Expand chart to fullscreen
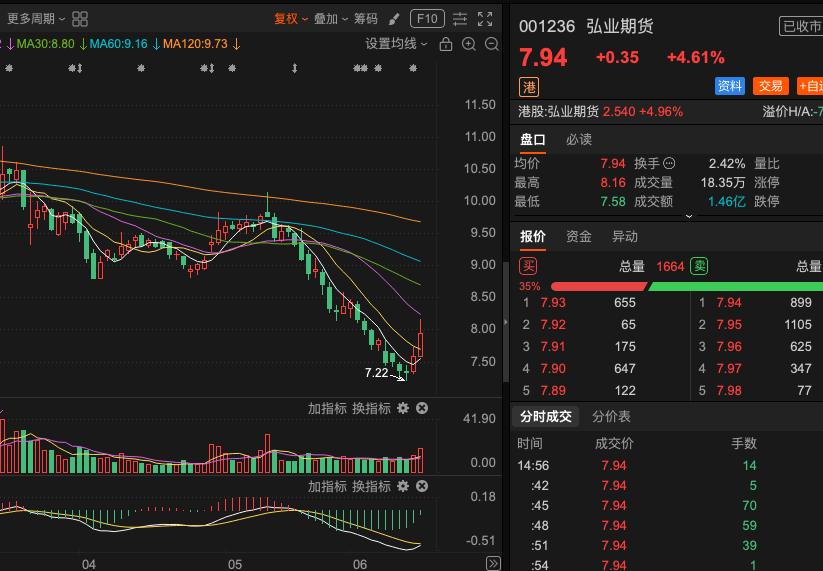 [485, 19]
